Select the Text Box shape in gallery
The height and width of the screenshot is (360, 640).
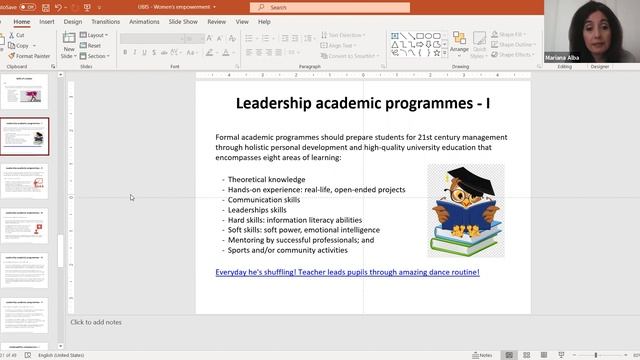pyautogui.click(x=395, y=36)
